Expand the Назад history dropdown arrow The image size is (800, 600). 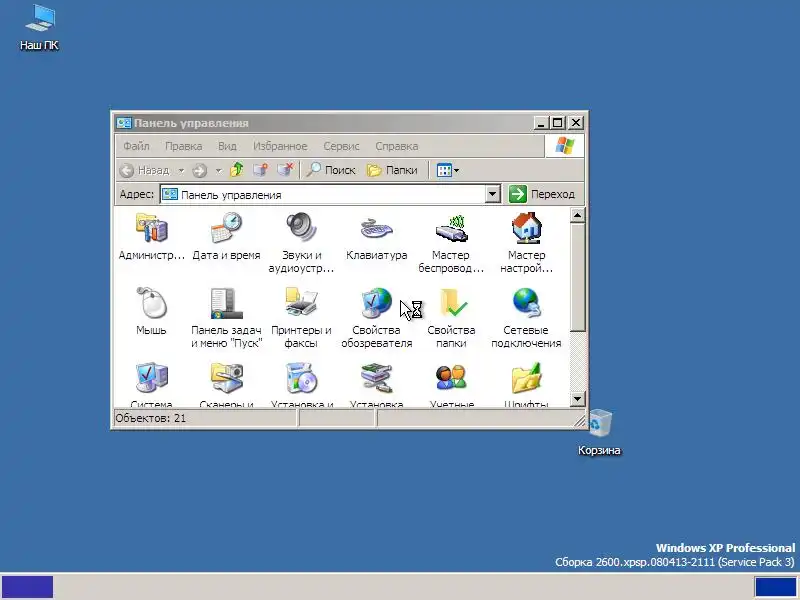181,170
